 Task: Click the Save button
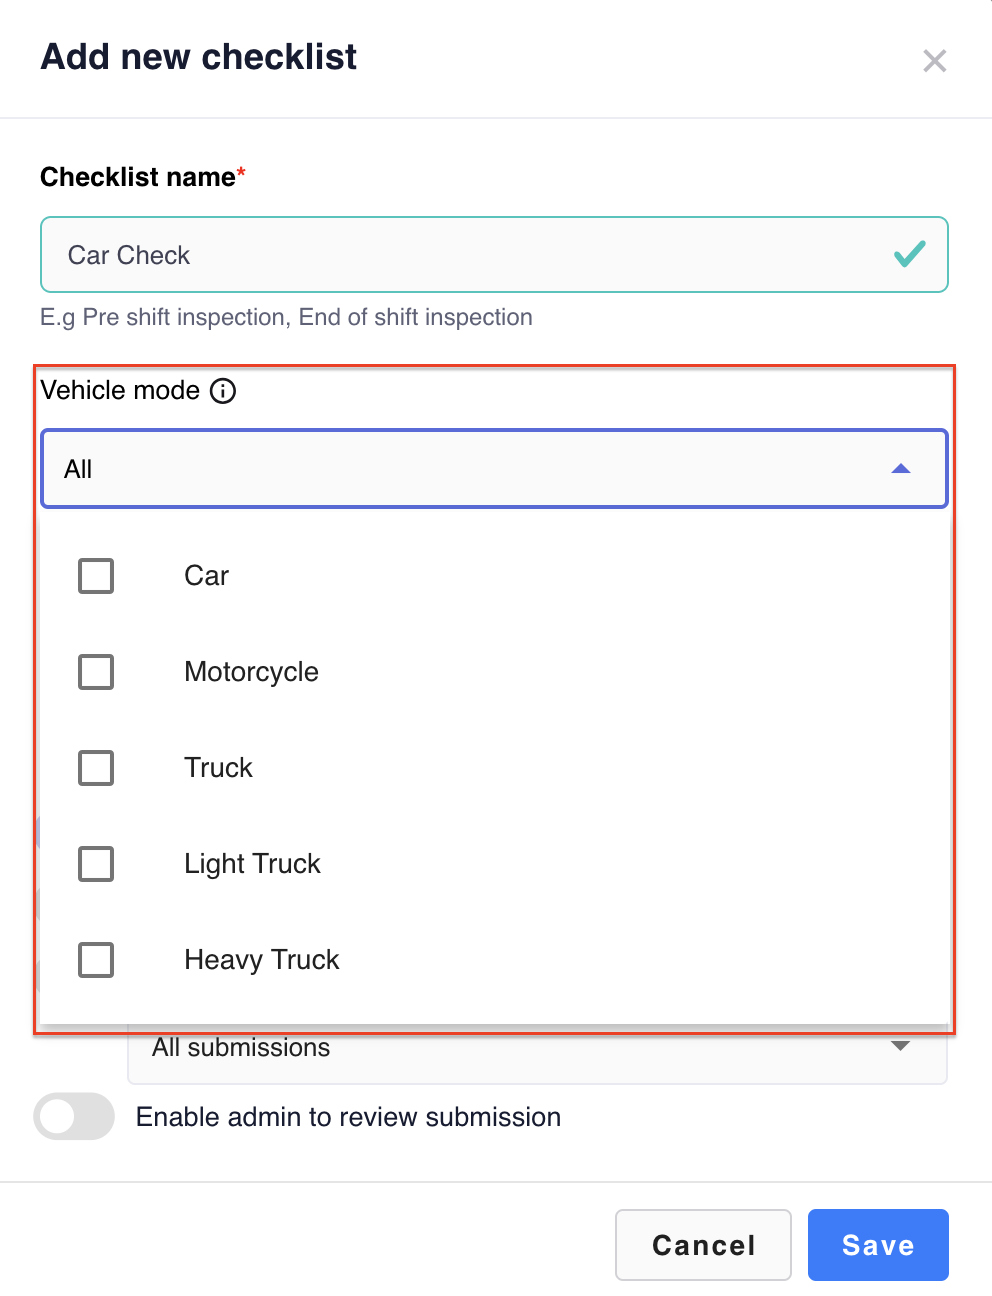click(x=878, y=1245)
